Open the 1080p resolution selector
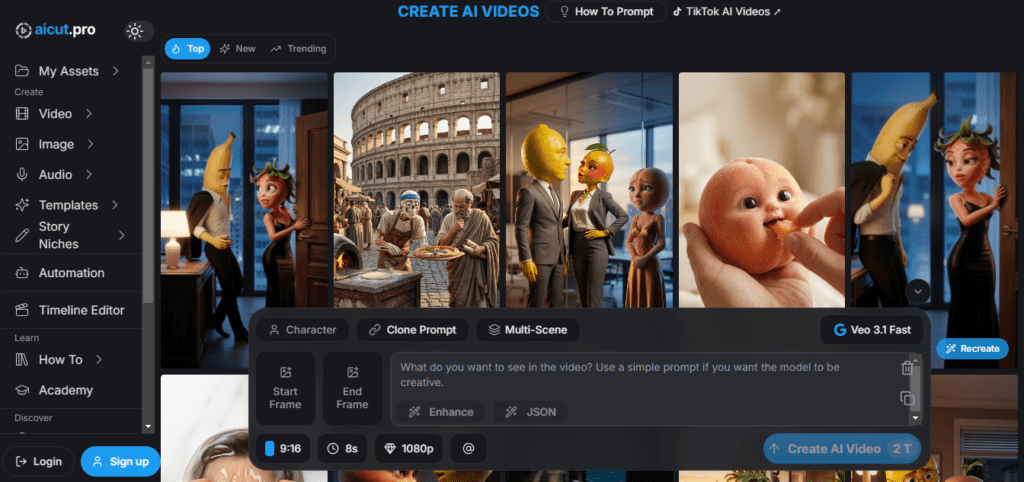The image size is (1024, 482). [409, 449]
